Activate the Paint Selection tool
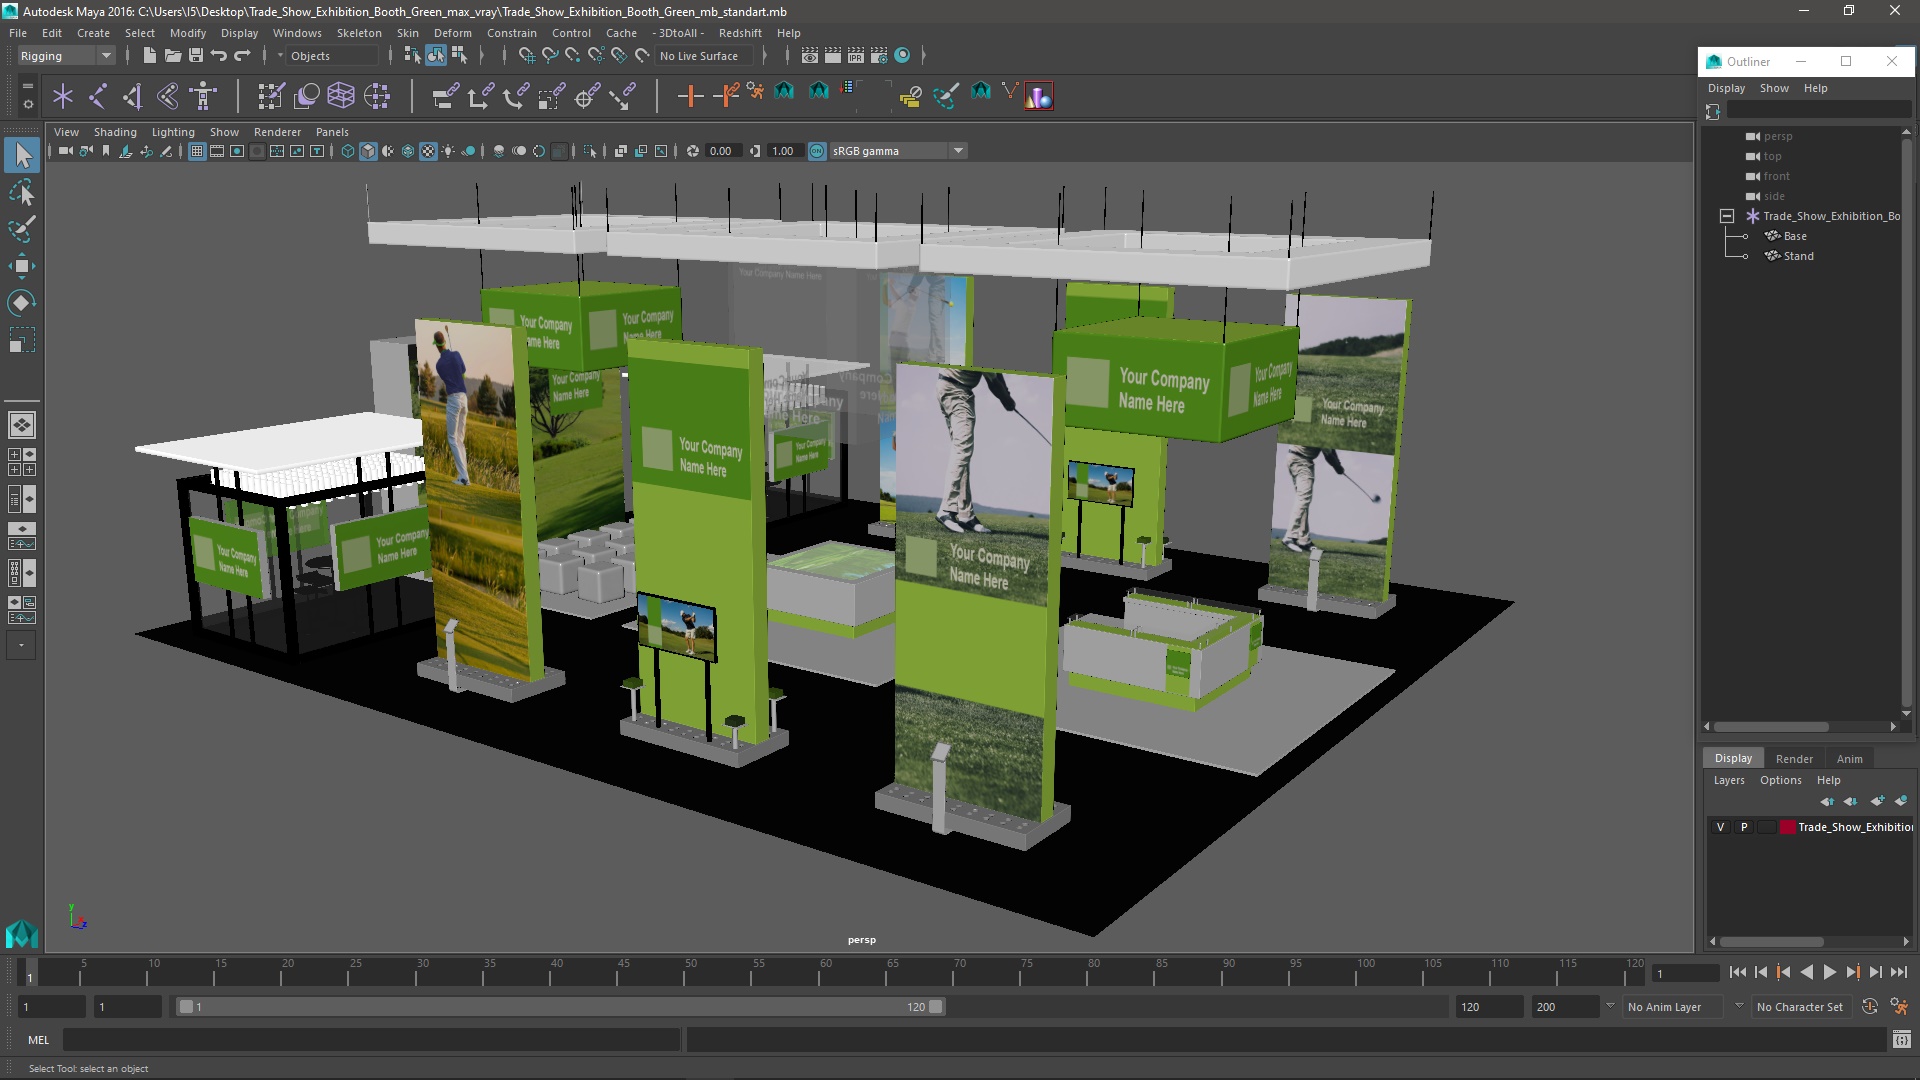Image resolution: width=1920 pixels, height=1080 pixels. [22, 229]
